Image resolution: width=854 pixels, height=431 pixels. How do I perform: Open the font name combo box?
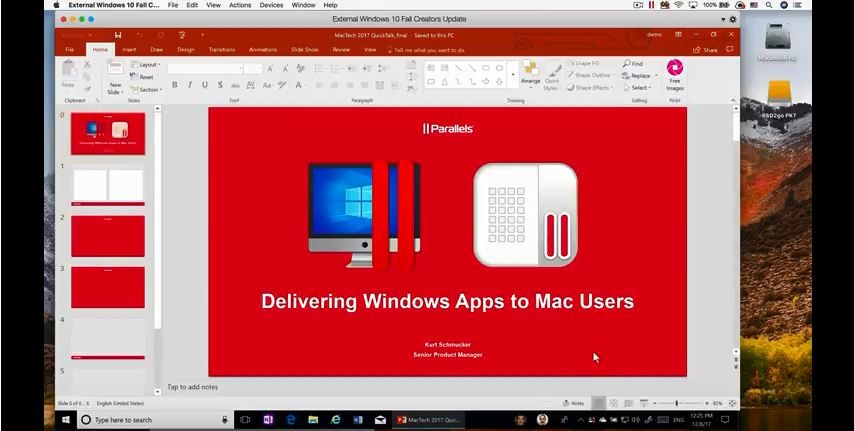[x=205, y=69]
